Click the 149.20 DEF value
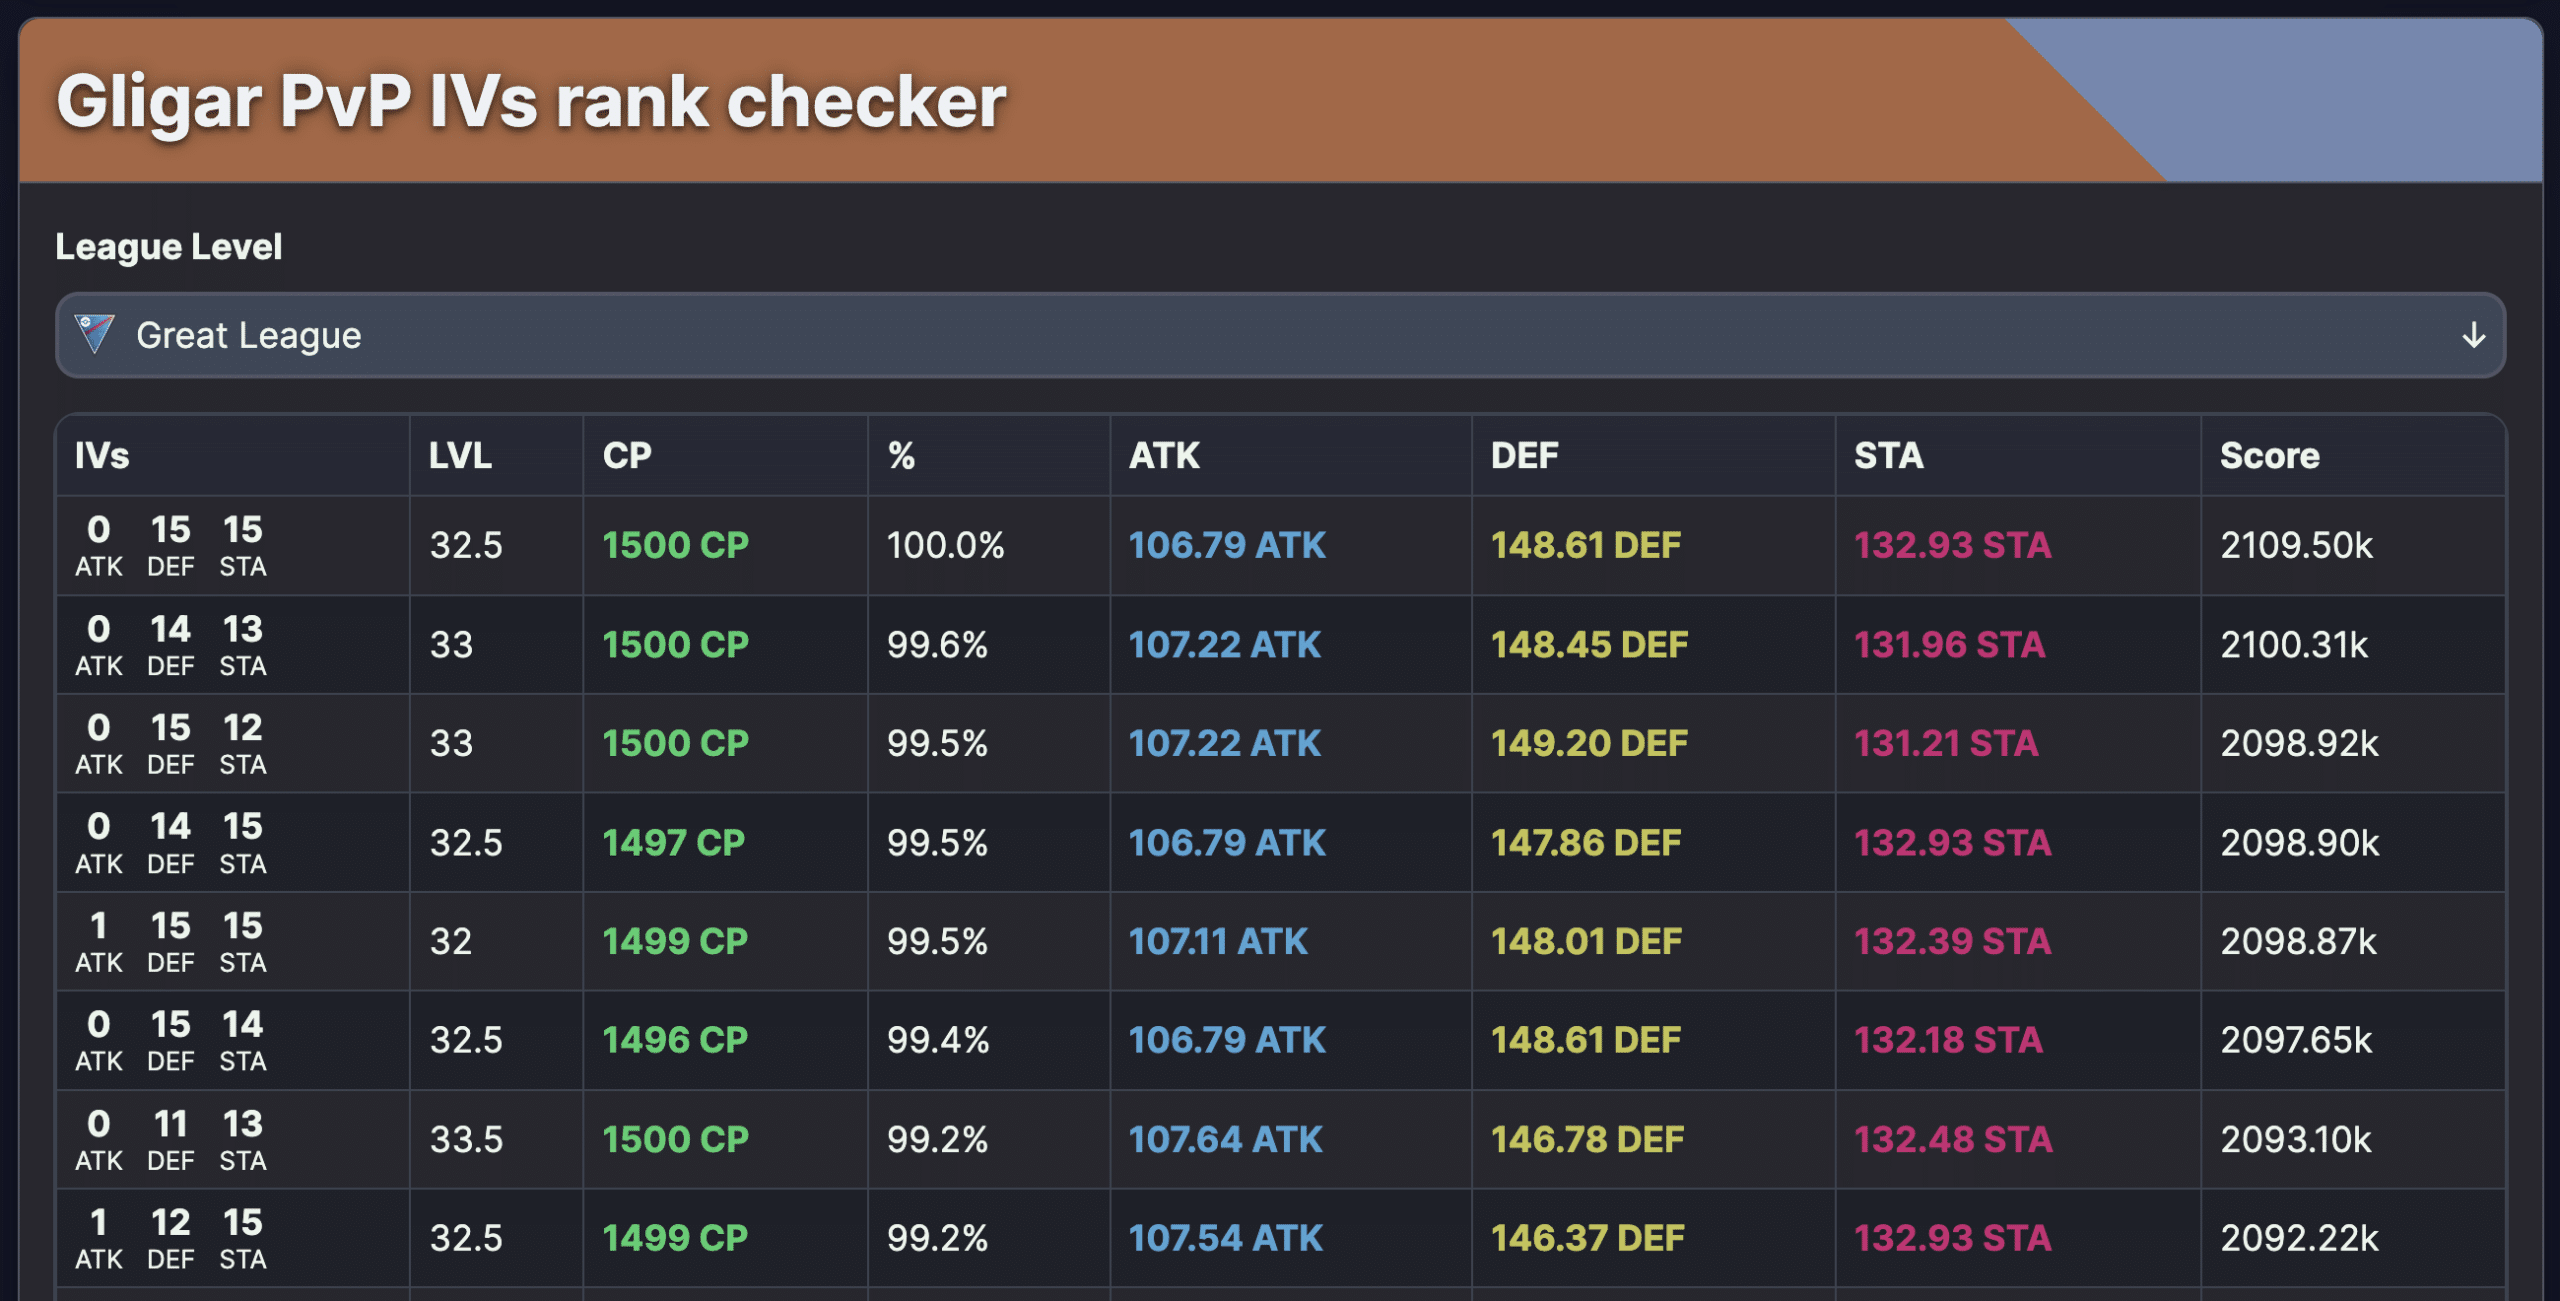Image resolution: width=2560 pixels, height=1301 pixels. [x=1589, y=744]
